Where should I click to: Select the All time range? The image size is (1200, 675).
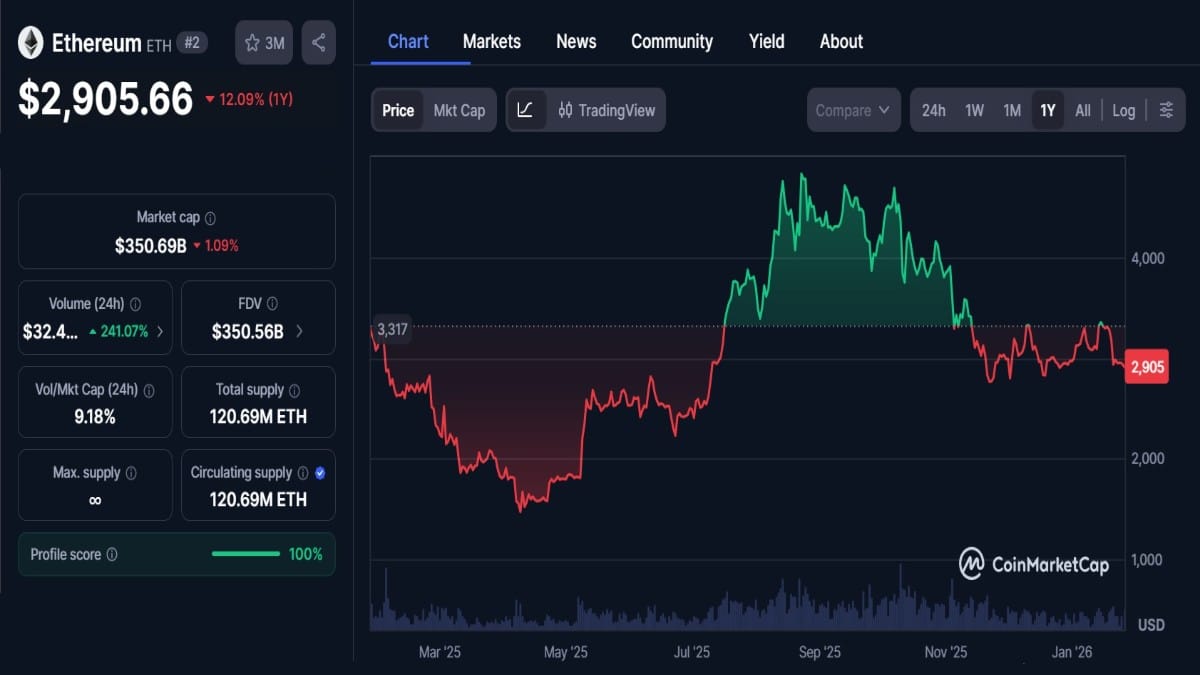(1083, 110)
